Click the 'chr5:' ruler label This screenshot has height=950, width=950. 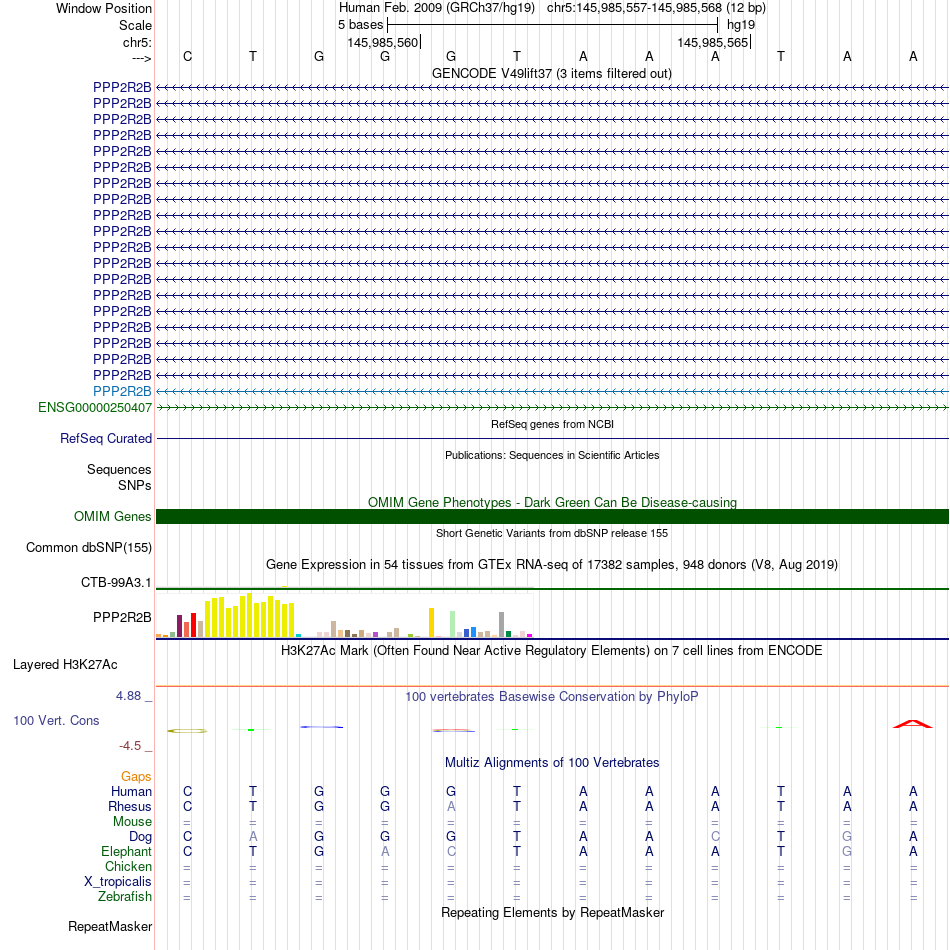(x=137, y=42)
